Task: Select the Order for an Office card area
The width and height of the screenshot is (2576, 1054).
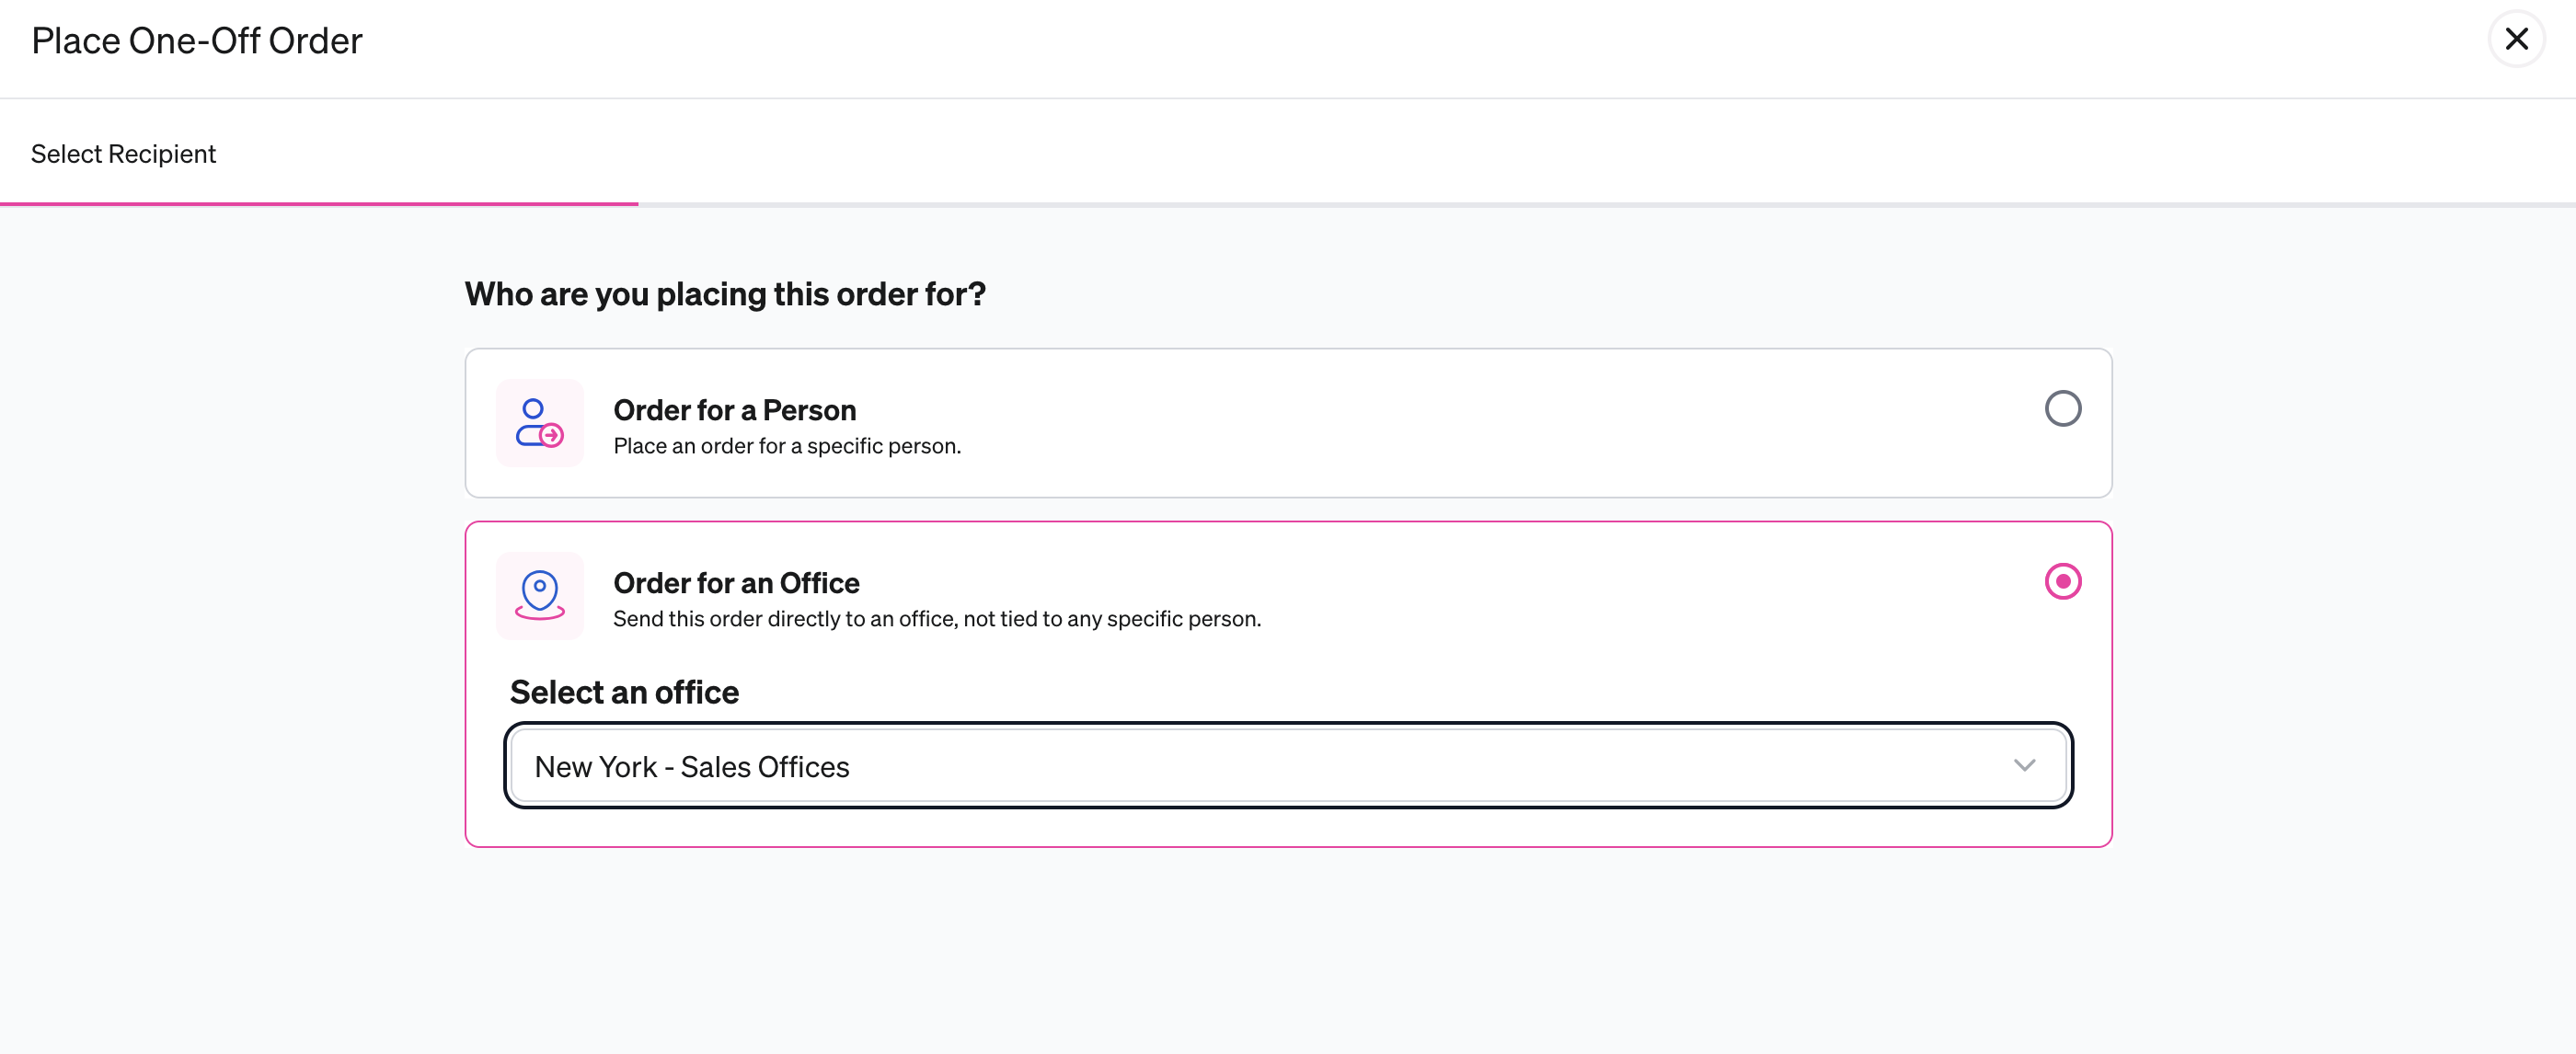Action: [x=1288, y=684]
